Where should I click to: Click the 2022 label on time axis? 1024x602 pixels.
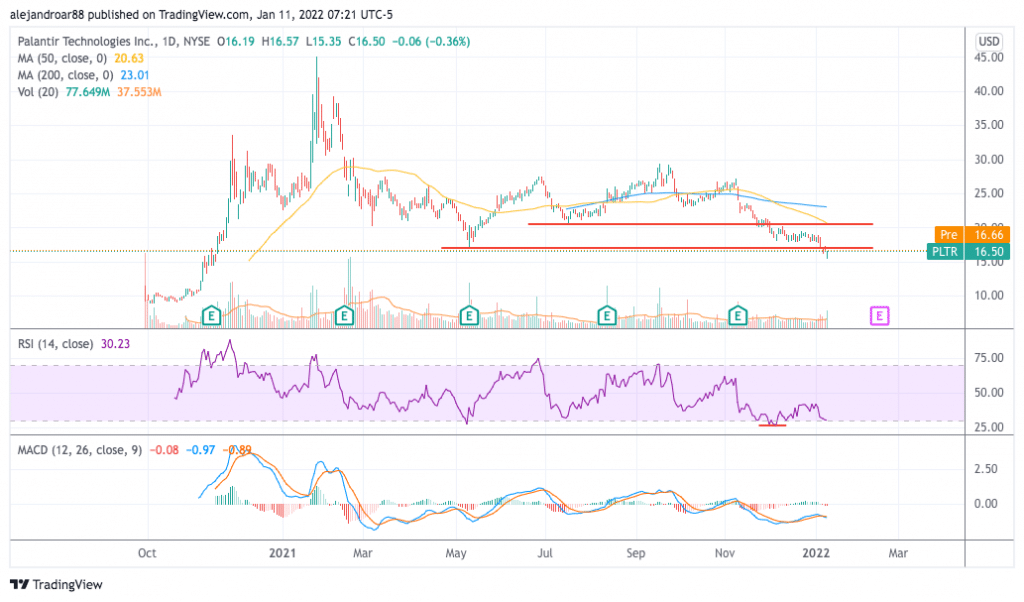816,553
